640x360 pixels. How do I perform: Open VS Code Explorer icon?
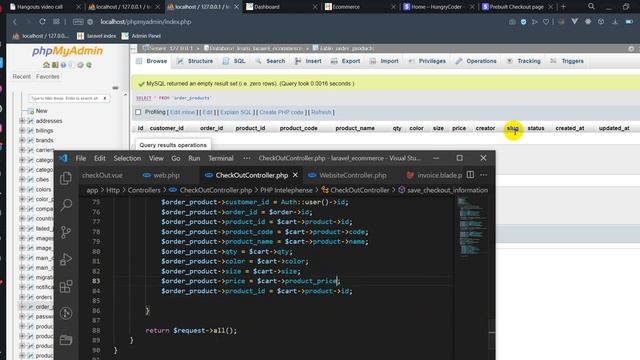[66, 178]
